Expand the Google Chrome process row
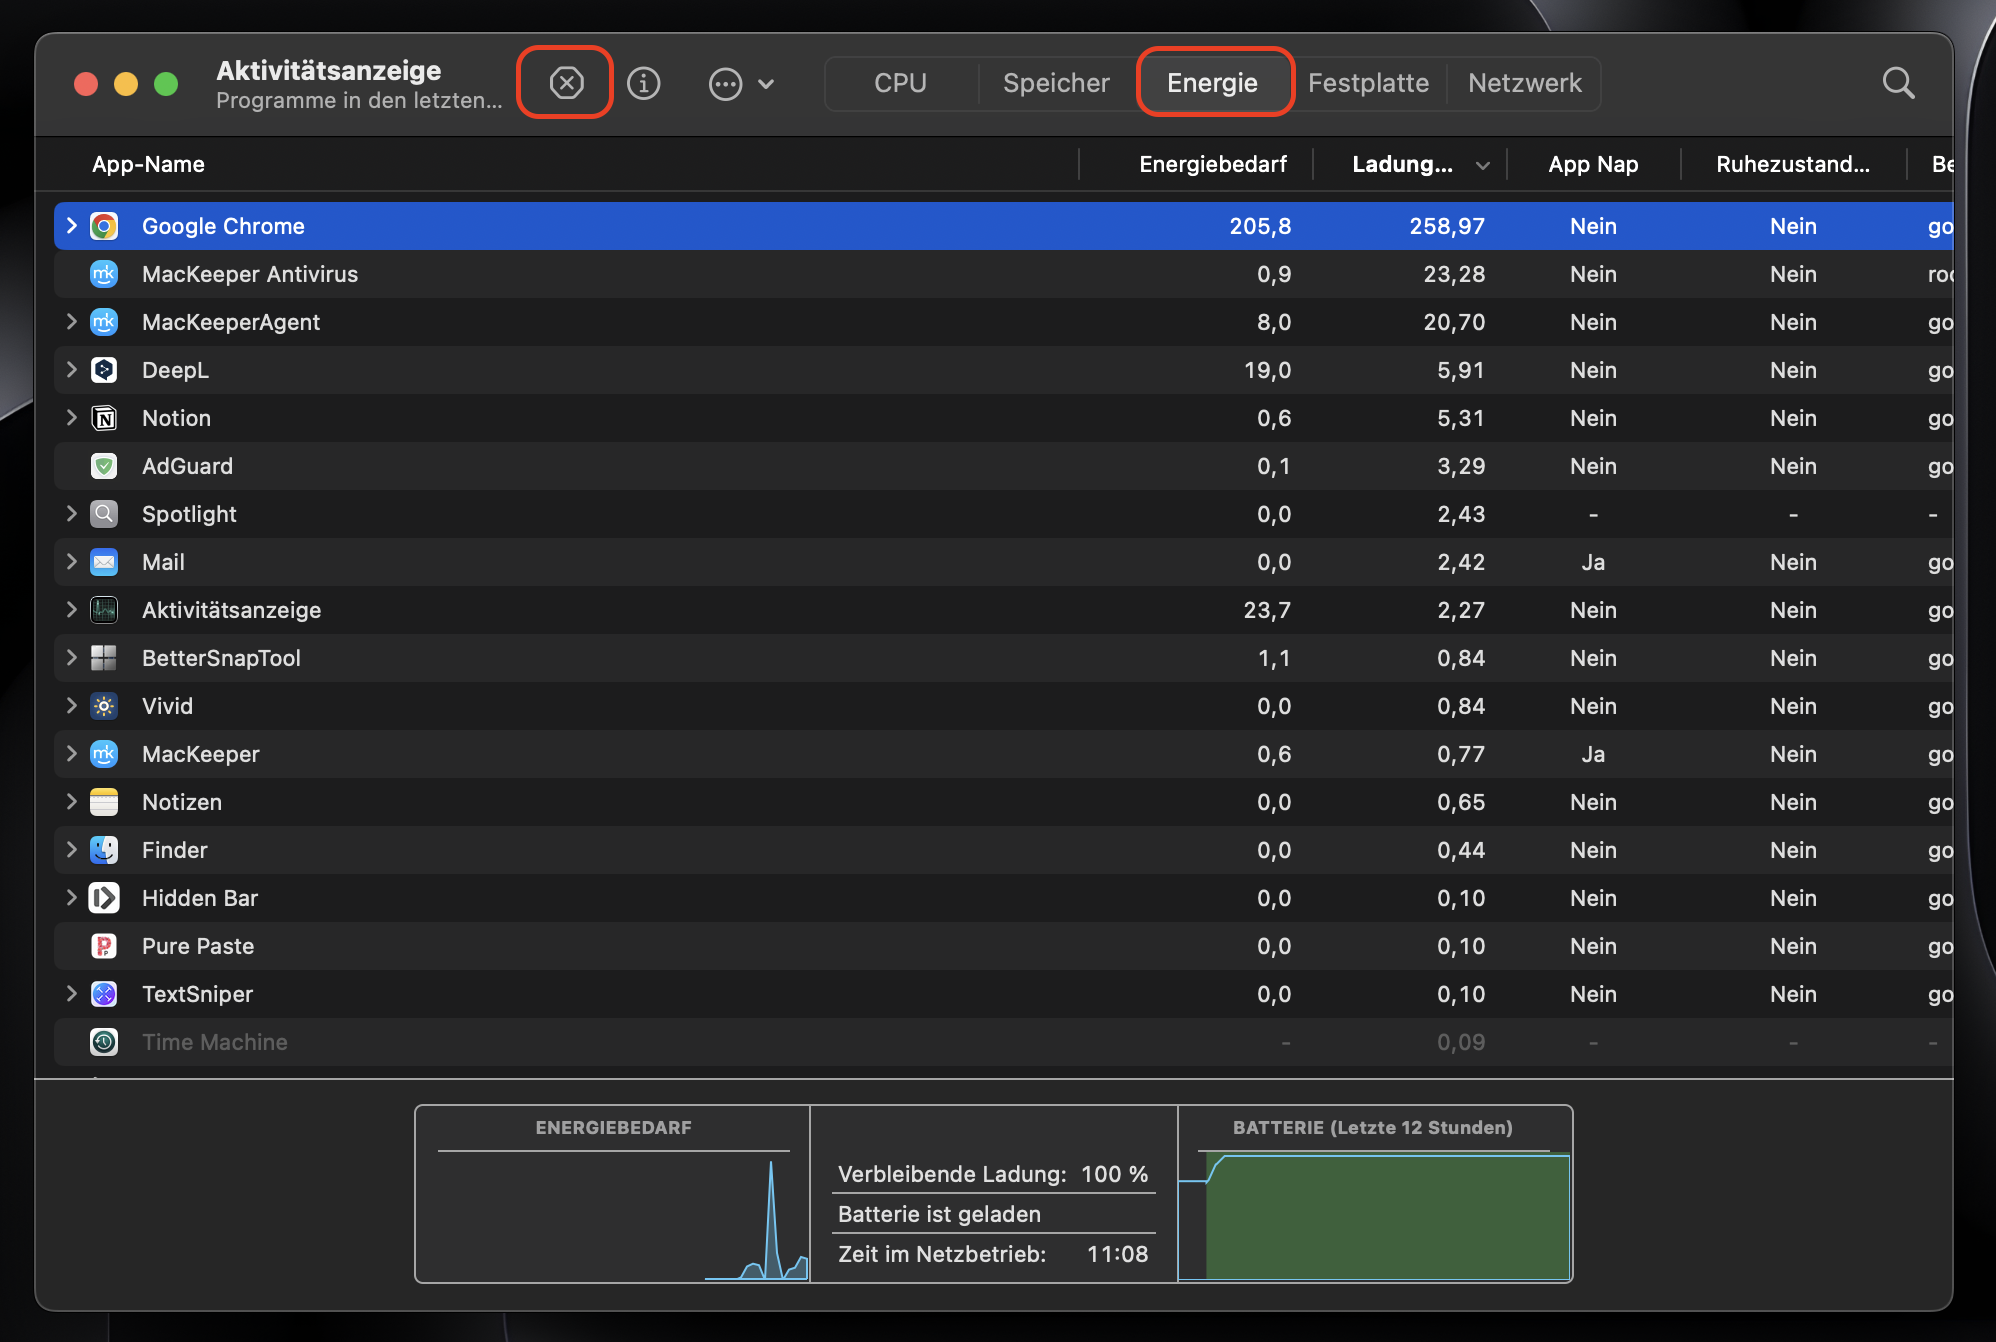Image resolution: width=1996 pixels, height=1342 pixels. pos(71,226)
